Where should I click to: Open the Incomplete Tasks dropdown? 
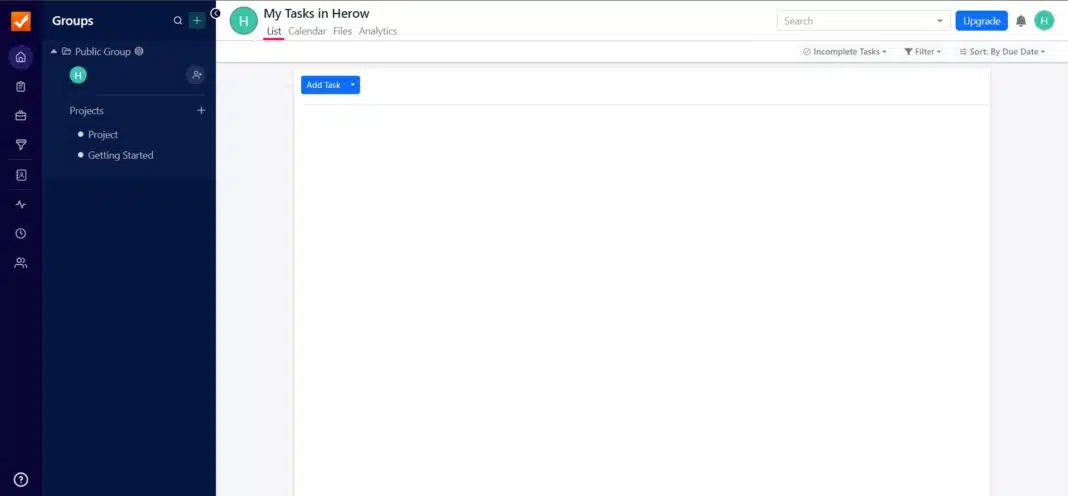click(x=845, y=52)
